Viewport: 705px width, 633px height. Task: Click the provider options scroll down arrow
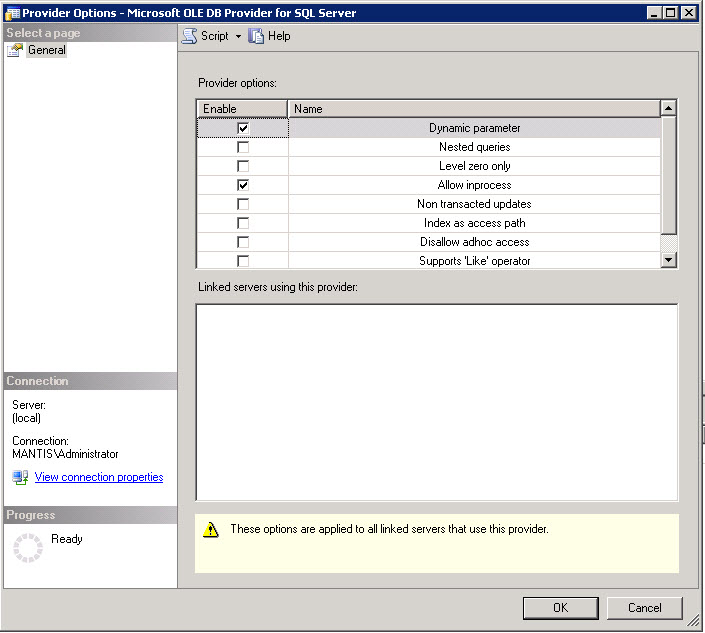(x=669, y=259)
